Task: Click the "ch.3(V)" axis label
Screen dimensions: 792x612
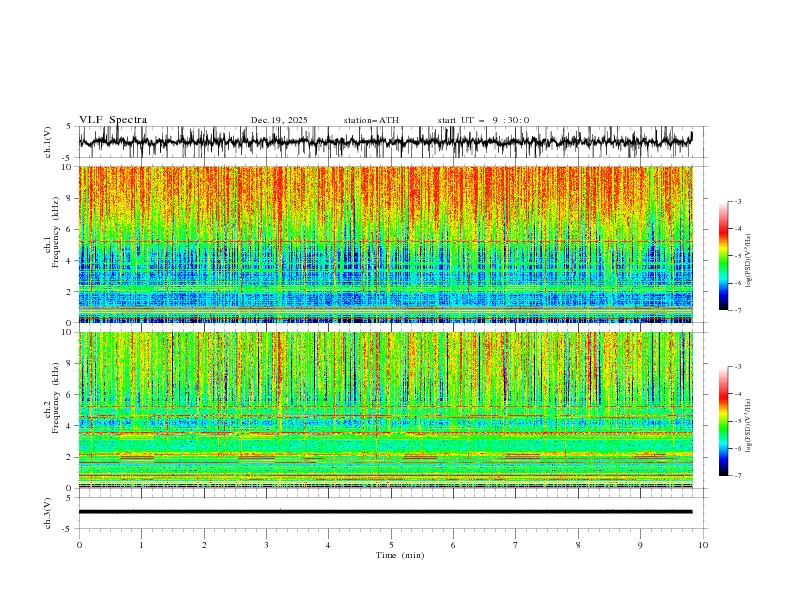Action: point(48,513)
